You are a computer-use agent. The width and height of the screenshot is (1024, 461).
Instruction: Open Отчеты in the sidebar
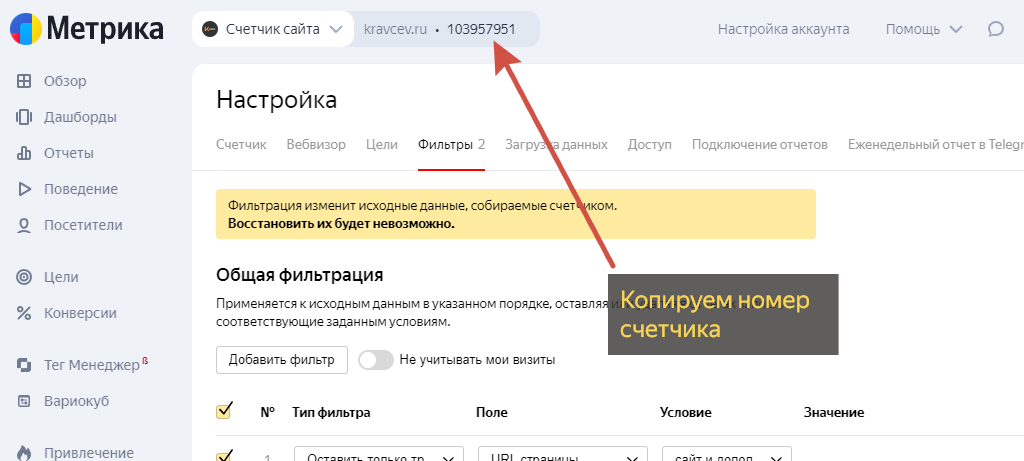(69, 153)
